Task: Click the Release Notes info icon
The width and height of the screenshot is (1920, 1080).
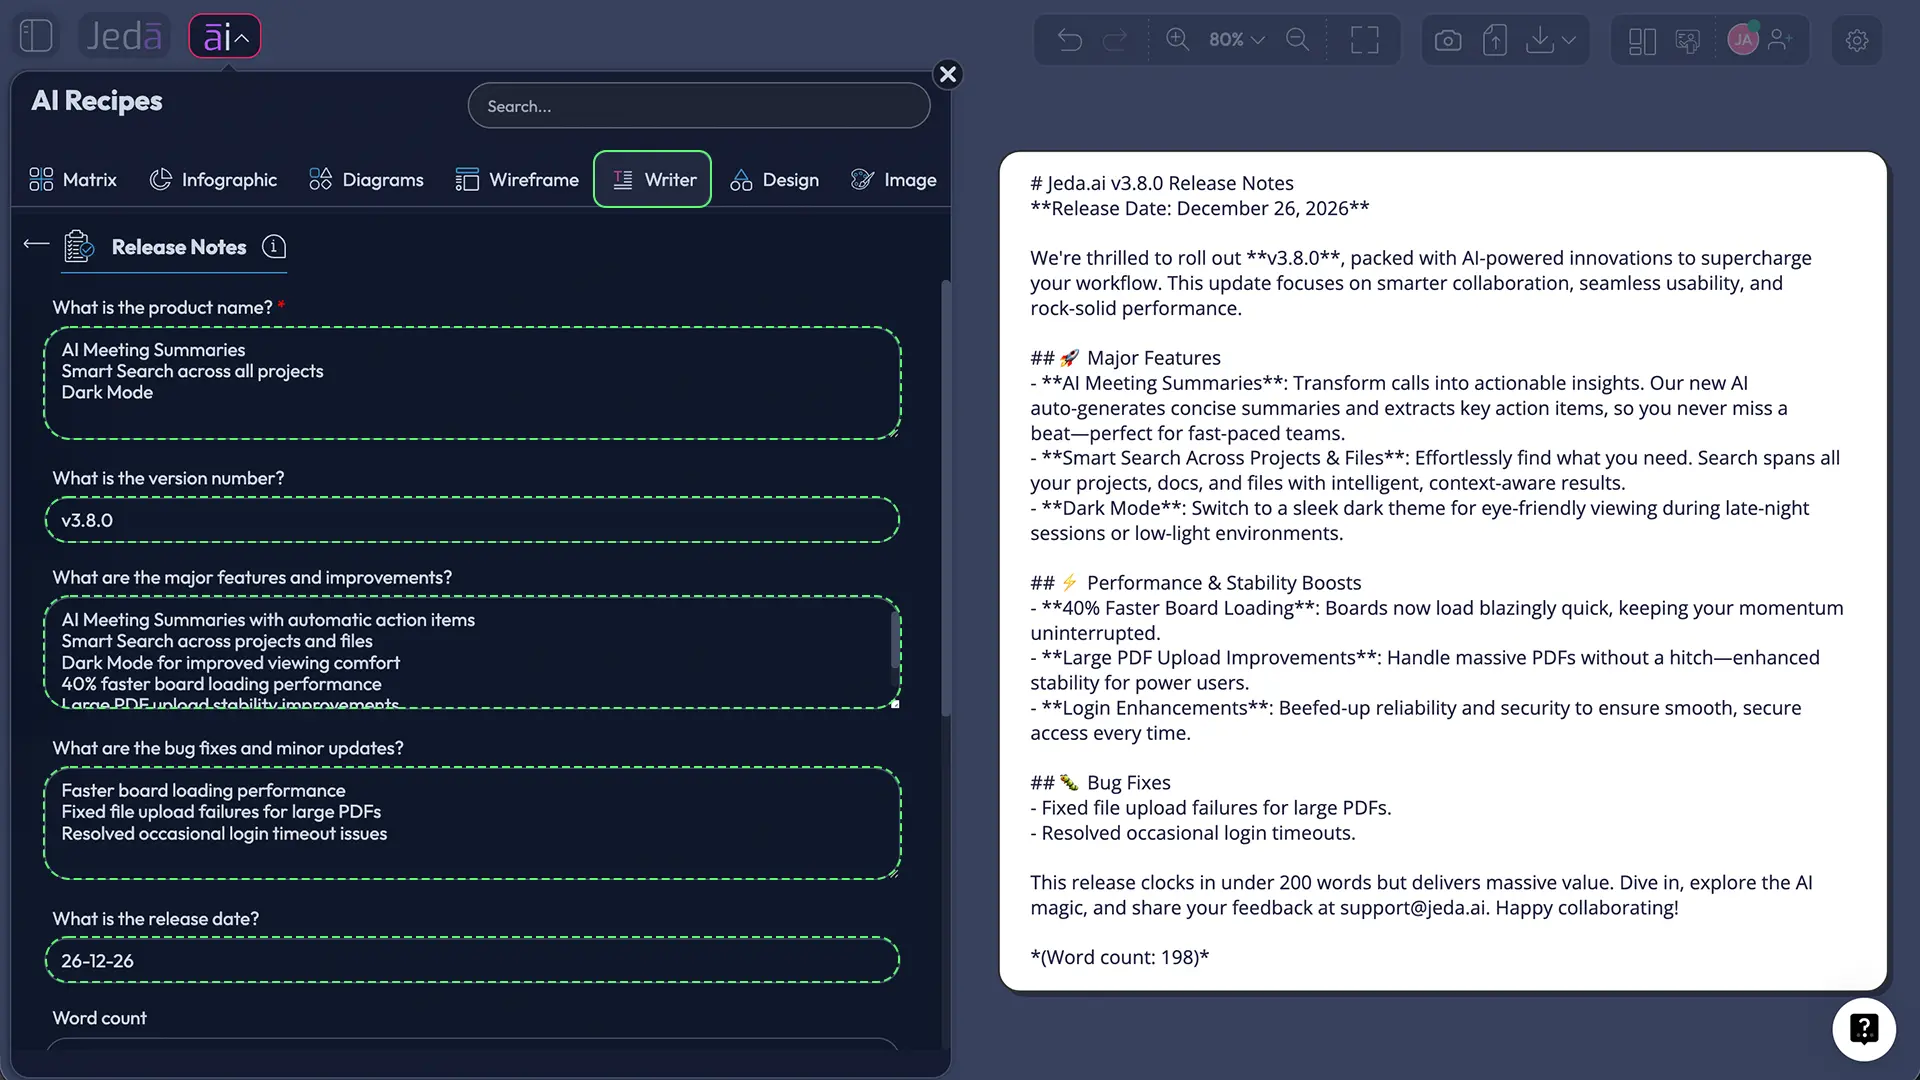Action: point(274,246)
